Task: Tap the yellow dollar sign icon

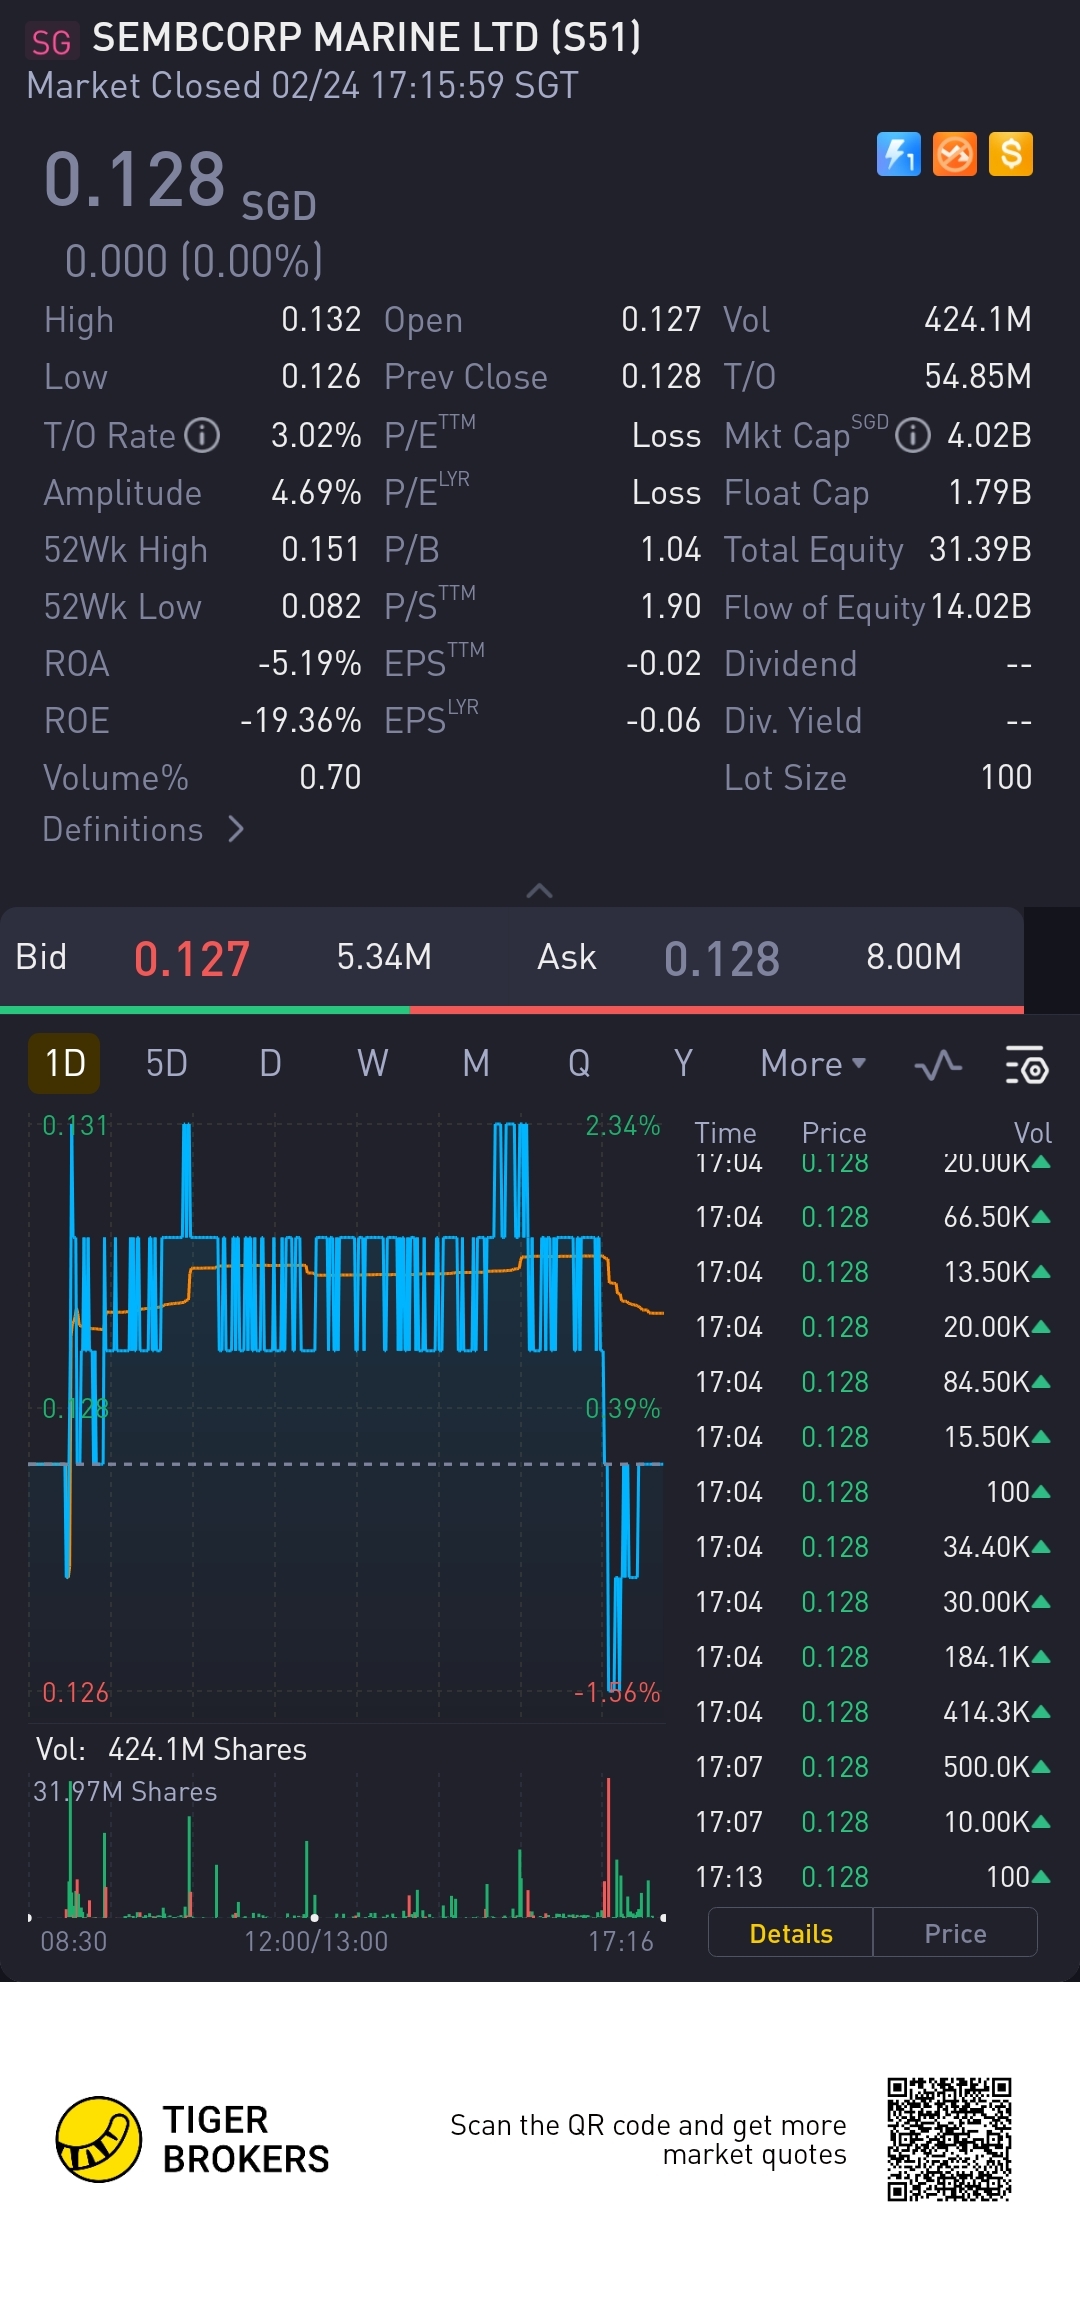Action: (1010, 155)
